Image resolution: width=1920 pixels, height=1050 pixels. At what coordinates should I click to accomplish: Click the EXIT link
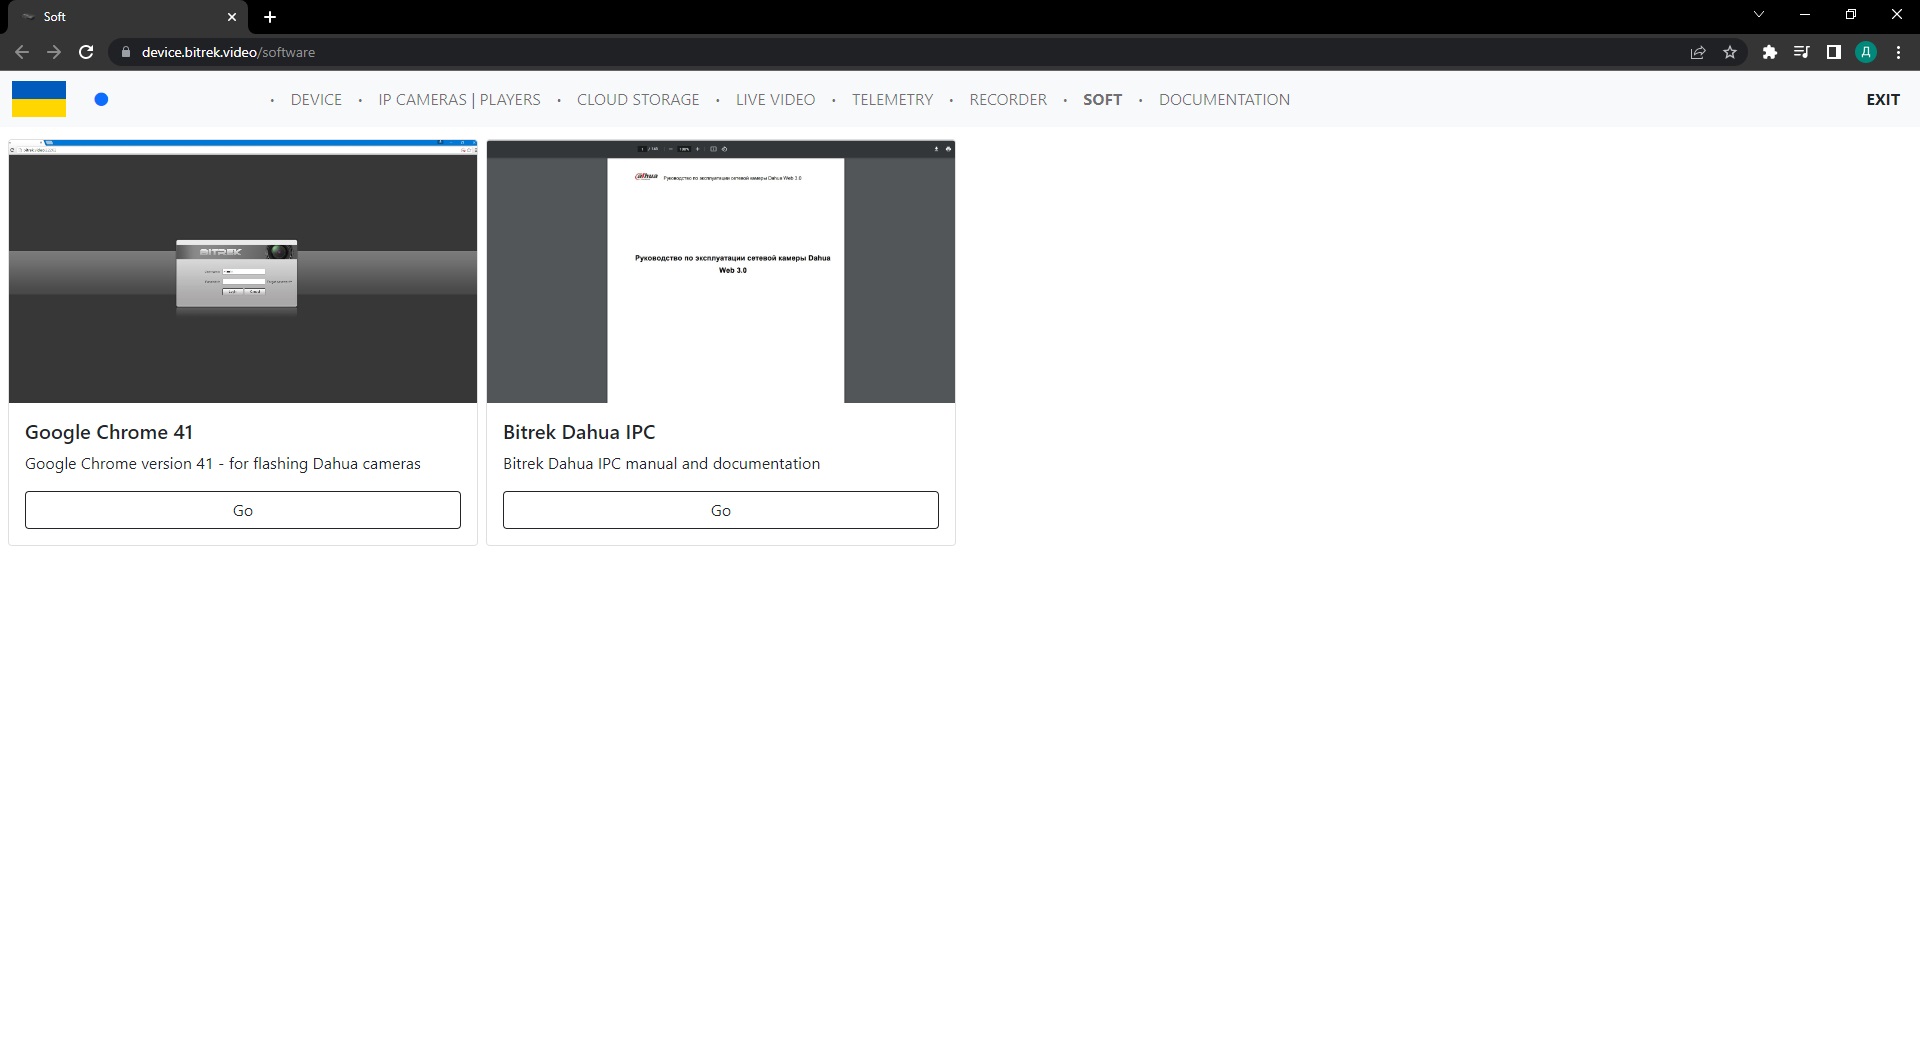[x=1882, y=99]
